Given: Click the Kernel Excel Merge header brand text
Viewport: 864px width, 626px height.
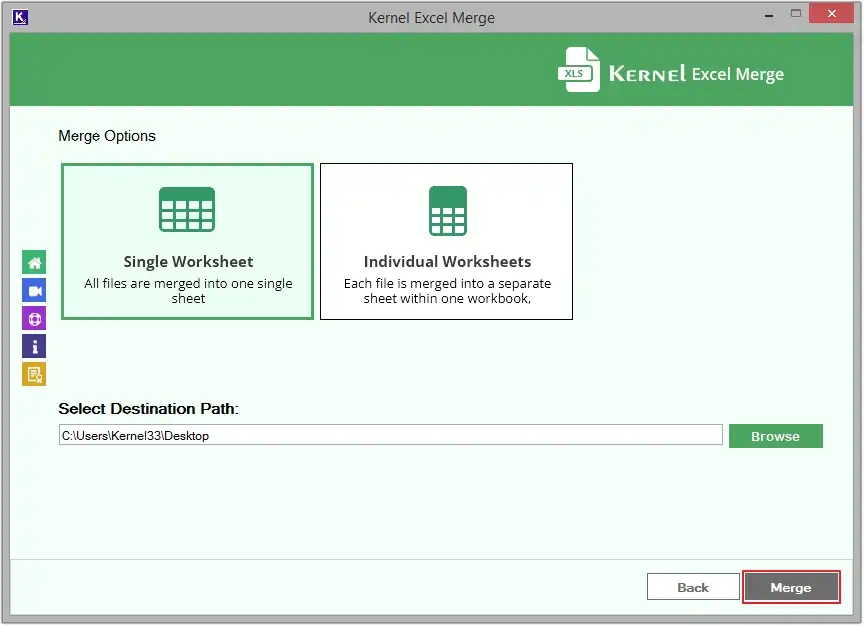Looking at the screenshot, I should (x=696, y=74).
